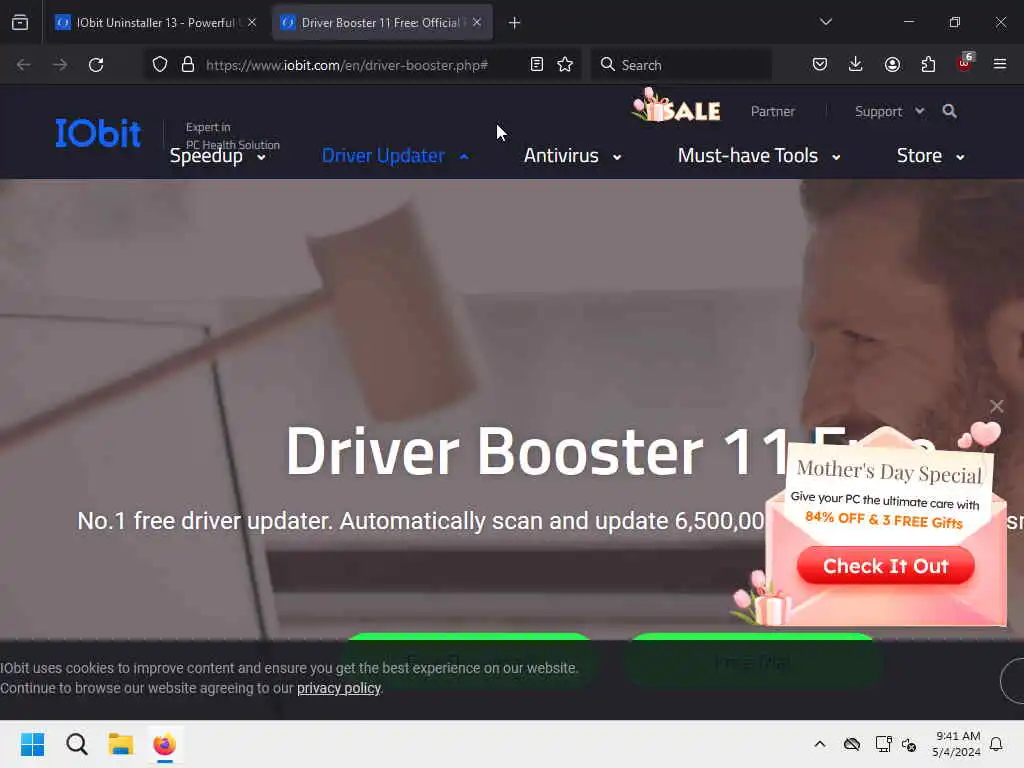Screen dimensions: 1024x768
Task: Open clock showing 9:41 AM
Action: 957,744
